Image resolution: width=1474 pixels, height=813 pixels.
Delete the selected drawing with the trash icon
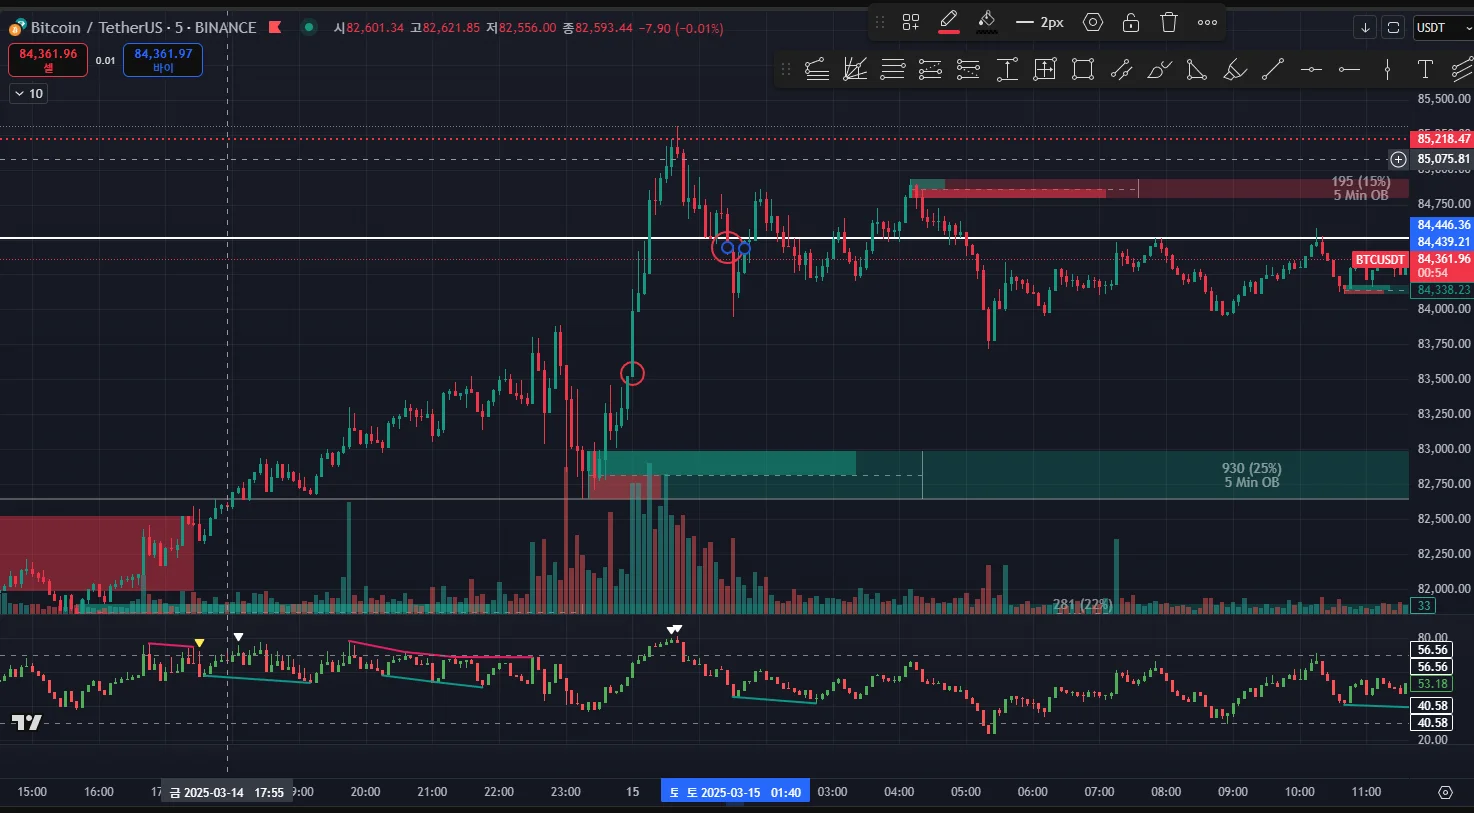point(1169,22)
